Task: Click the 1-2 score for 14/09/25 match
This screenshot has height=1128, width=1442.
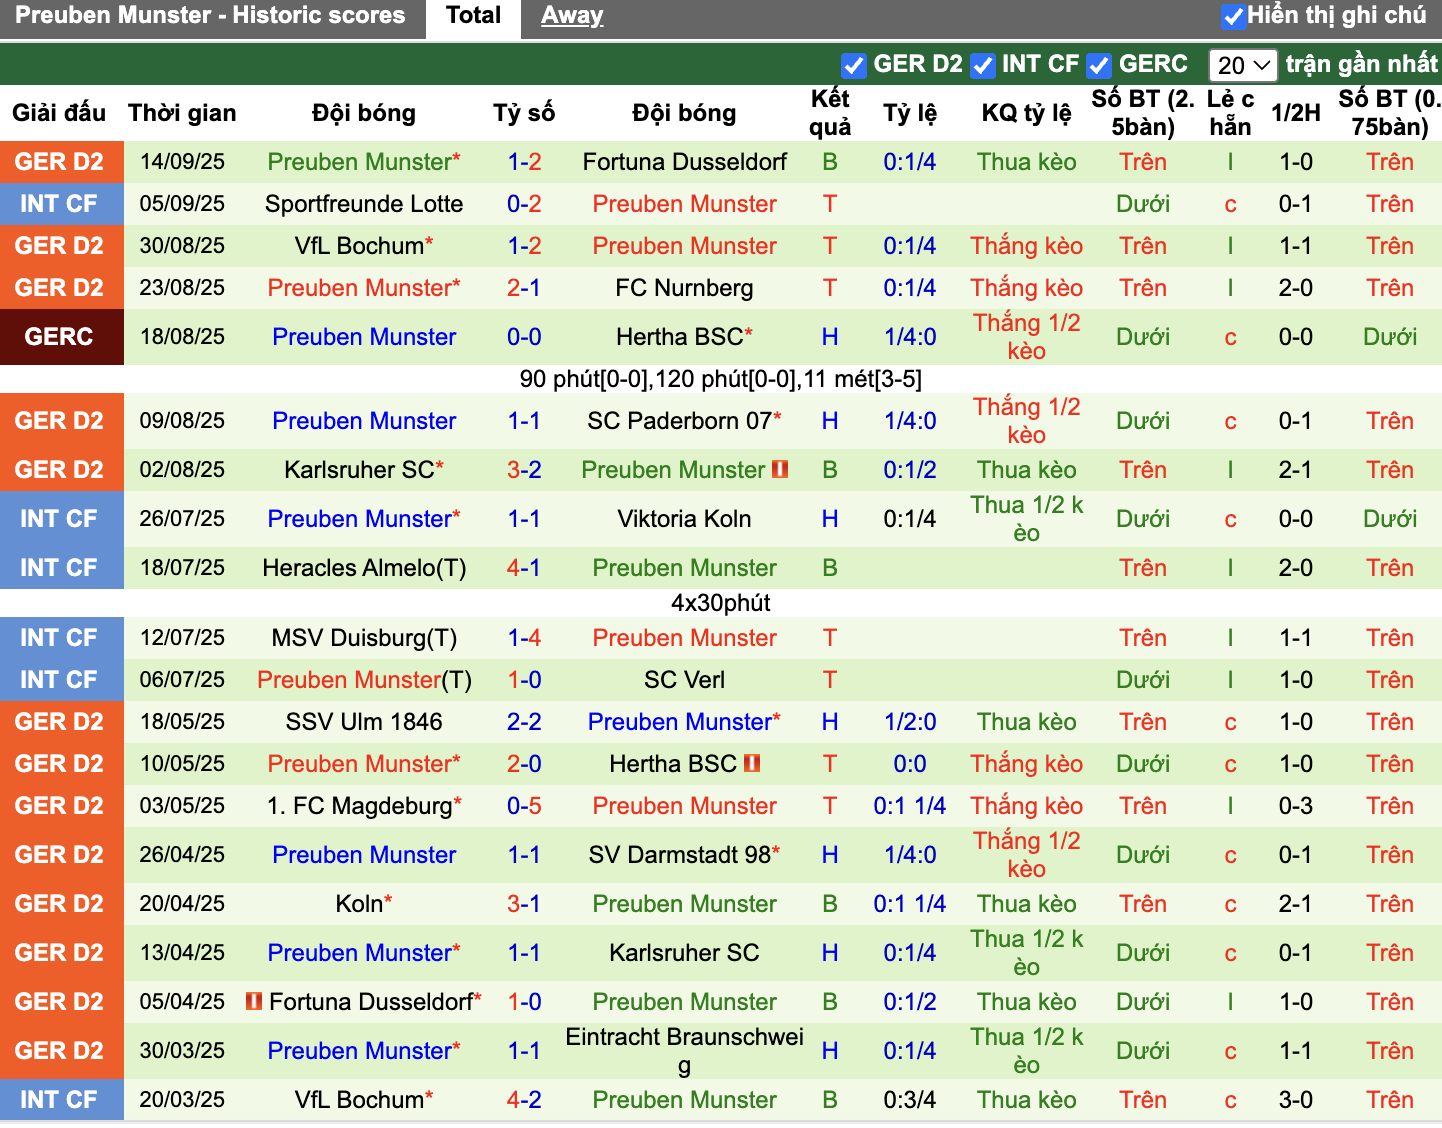Action: (524, 162)
